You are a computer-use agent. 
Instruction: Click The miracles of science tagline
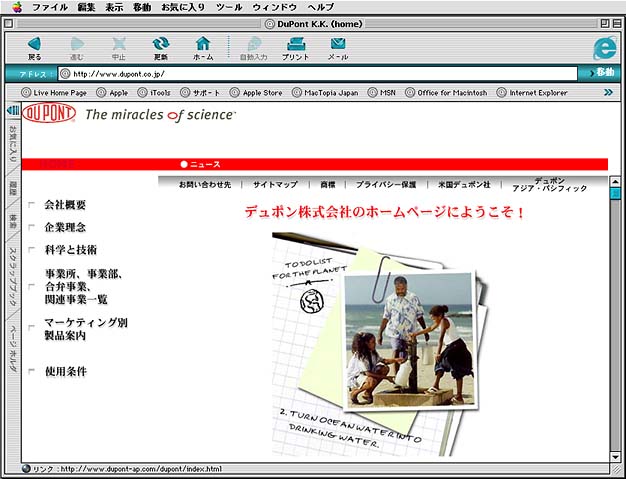coord(160,115)
